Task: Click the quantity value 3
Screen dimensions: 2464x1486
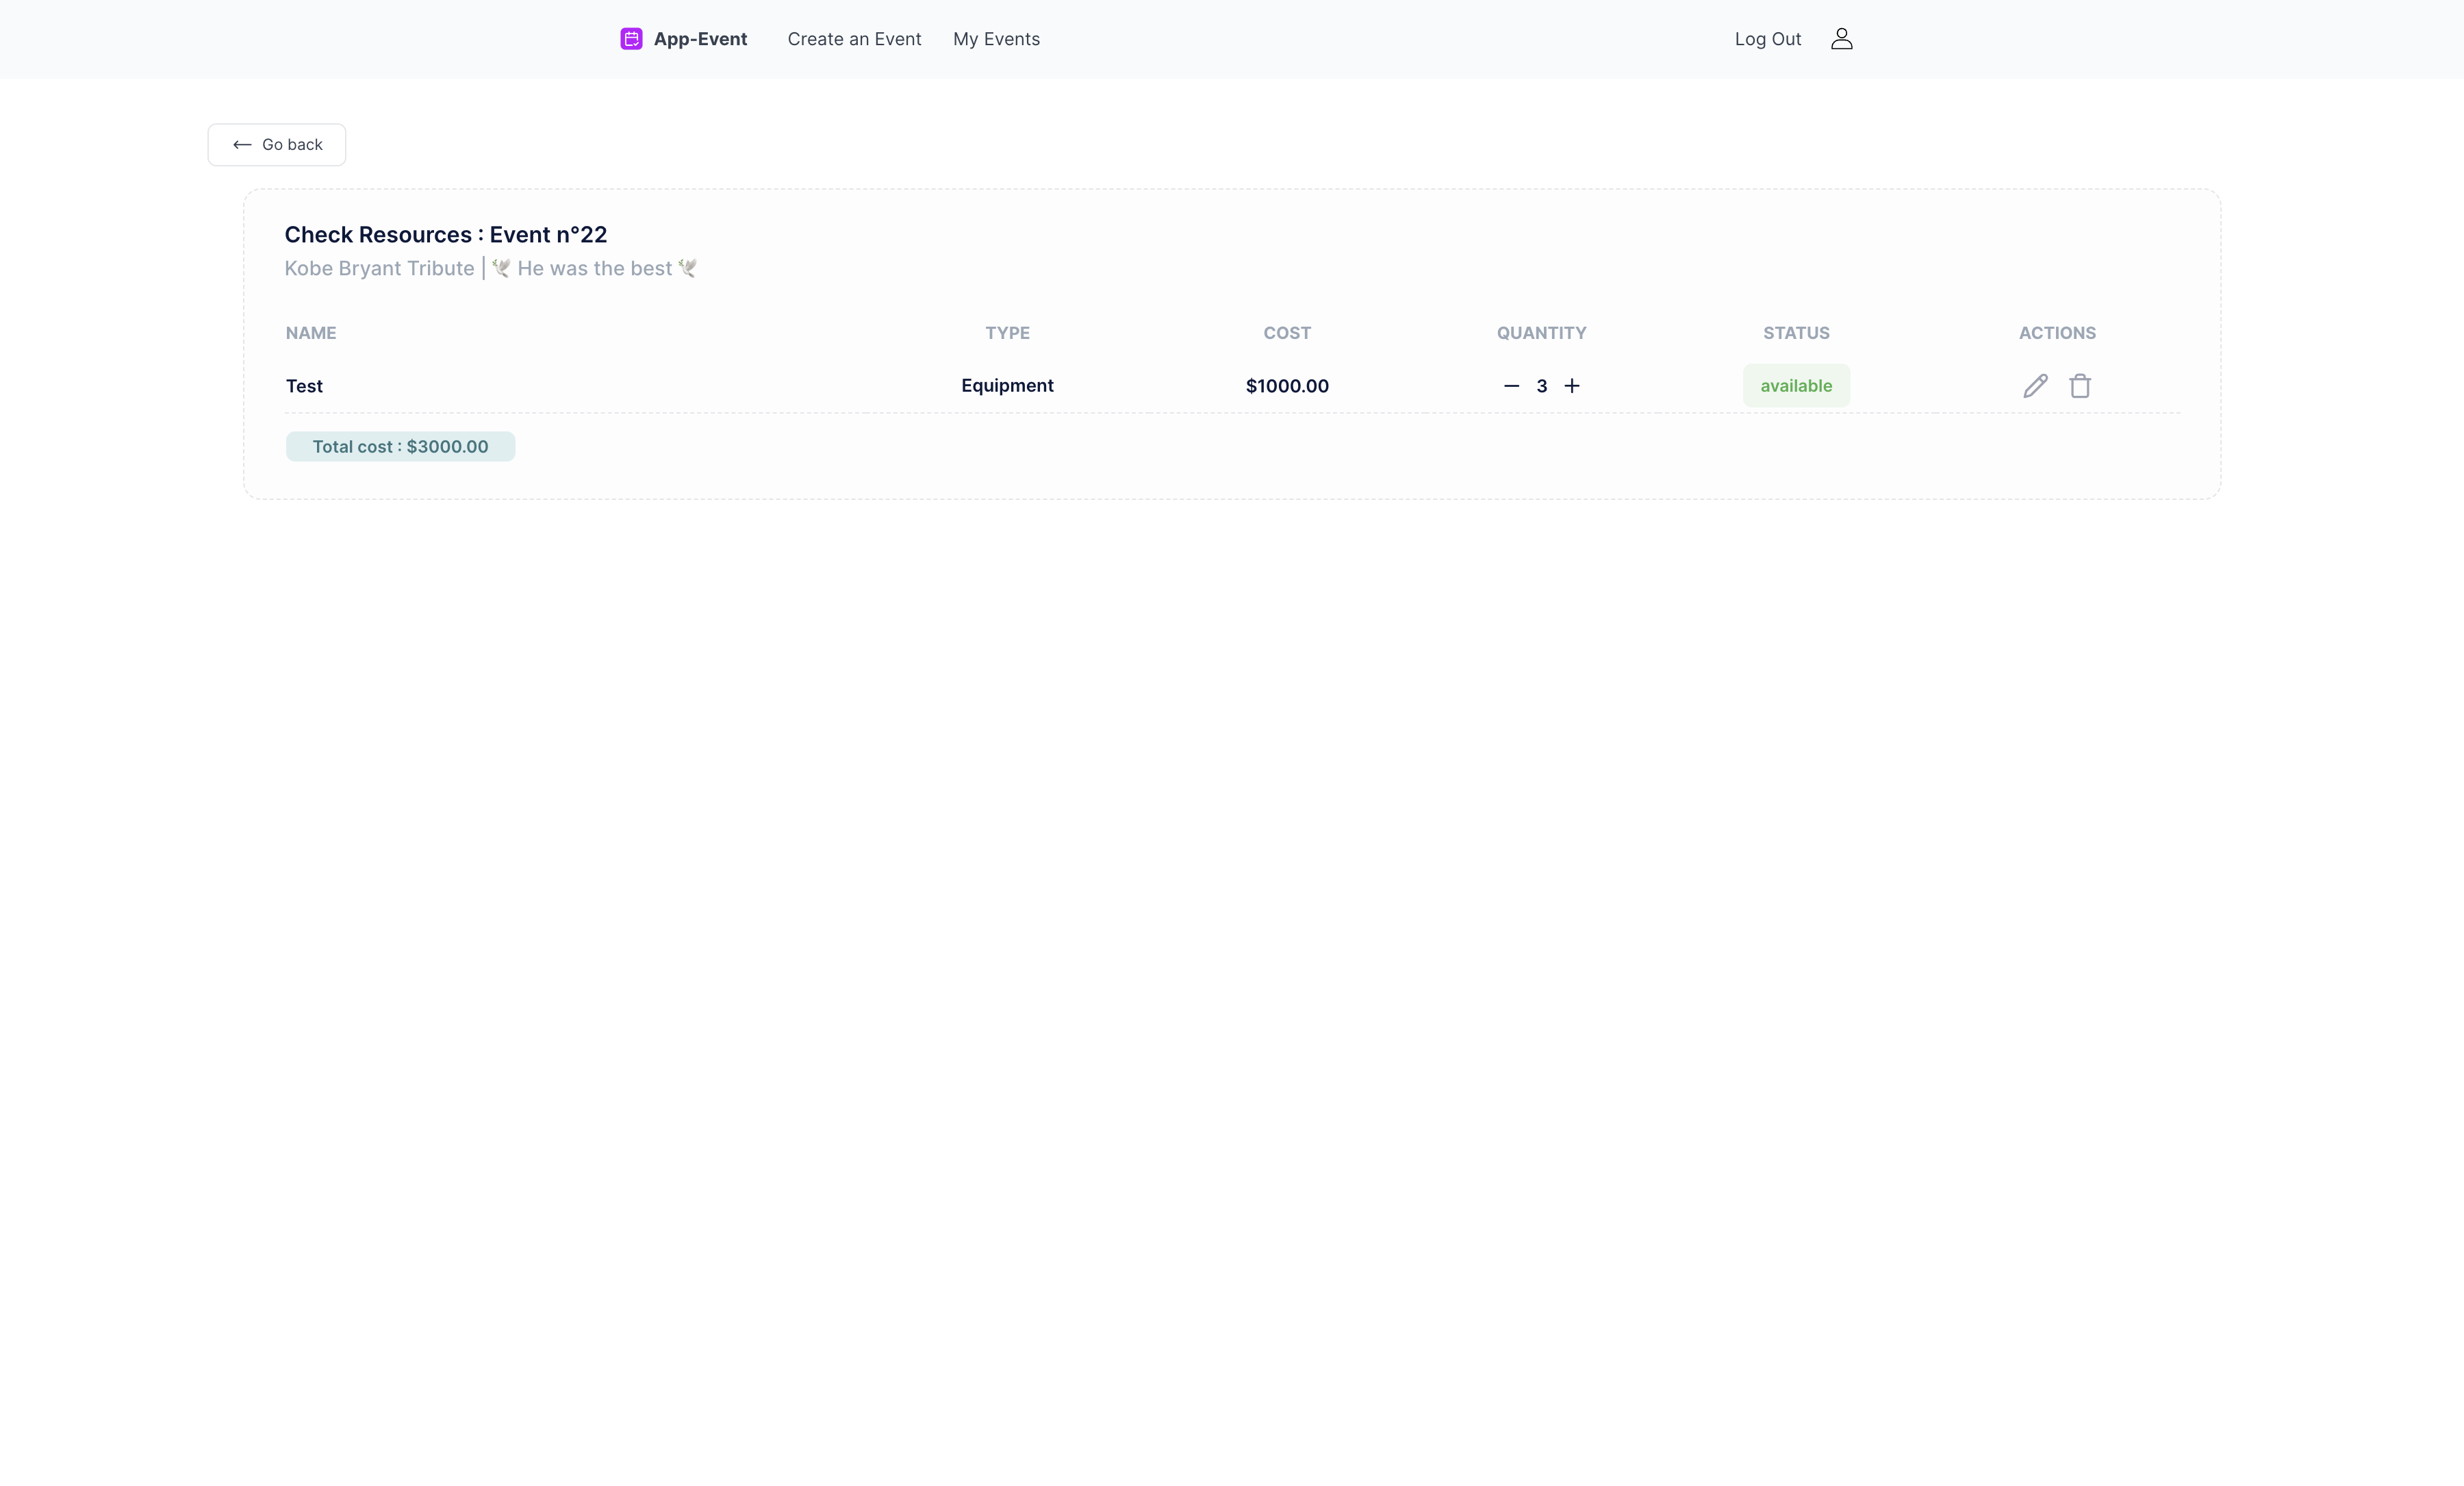Action: click(1542, 386)
